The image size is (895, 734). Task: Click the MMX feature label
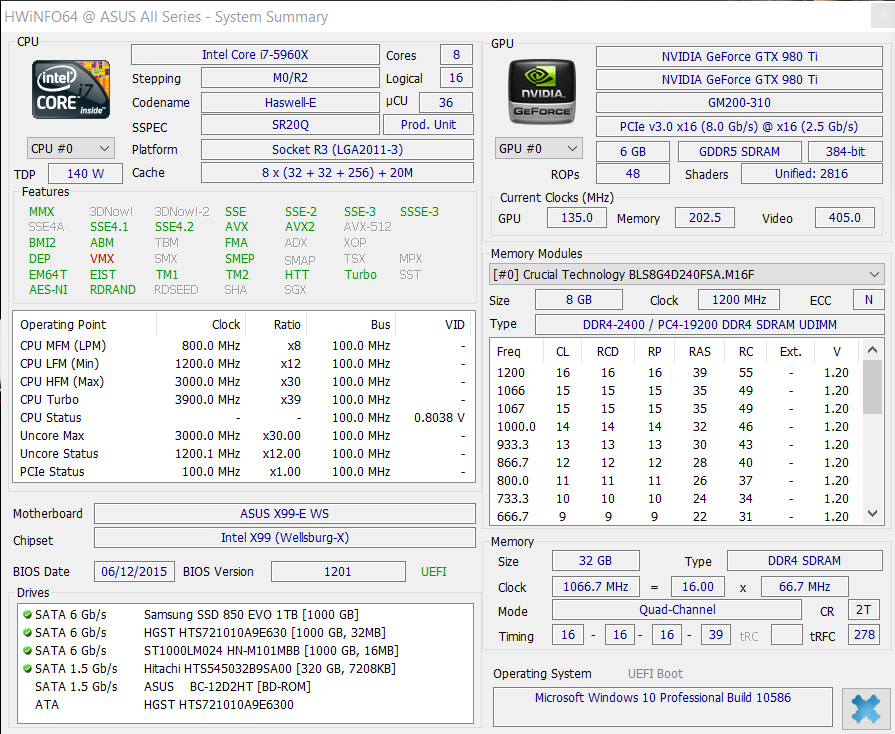(x=42, y=212)
